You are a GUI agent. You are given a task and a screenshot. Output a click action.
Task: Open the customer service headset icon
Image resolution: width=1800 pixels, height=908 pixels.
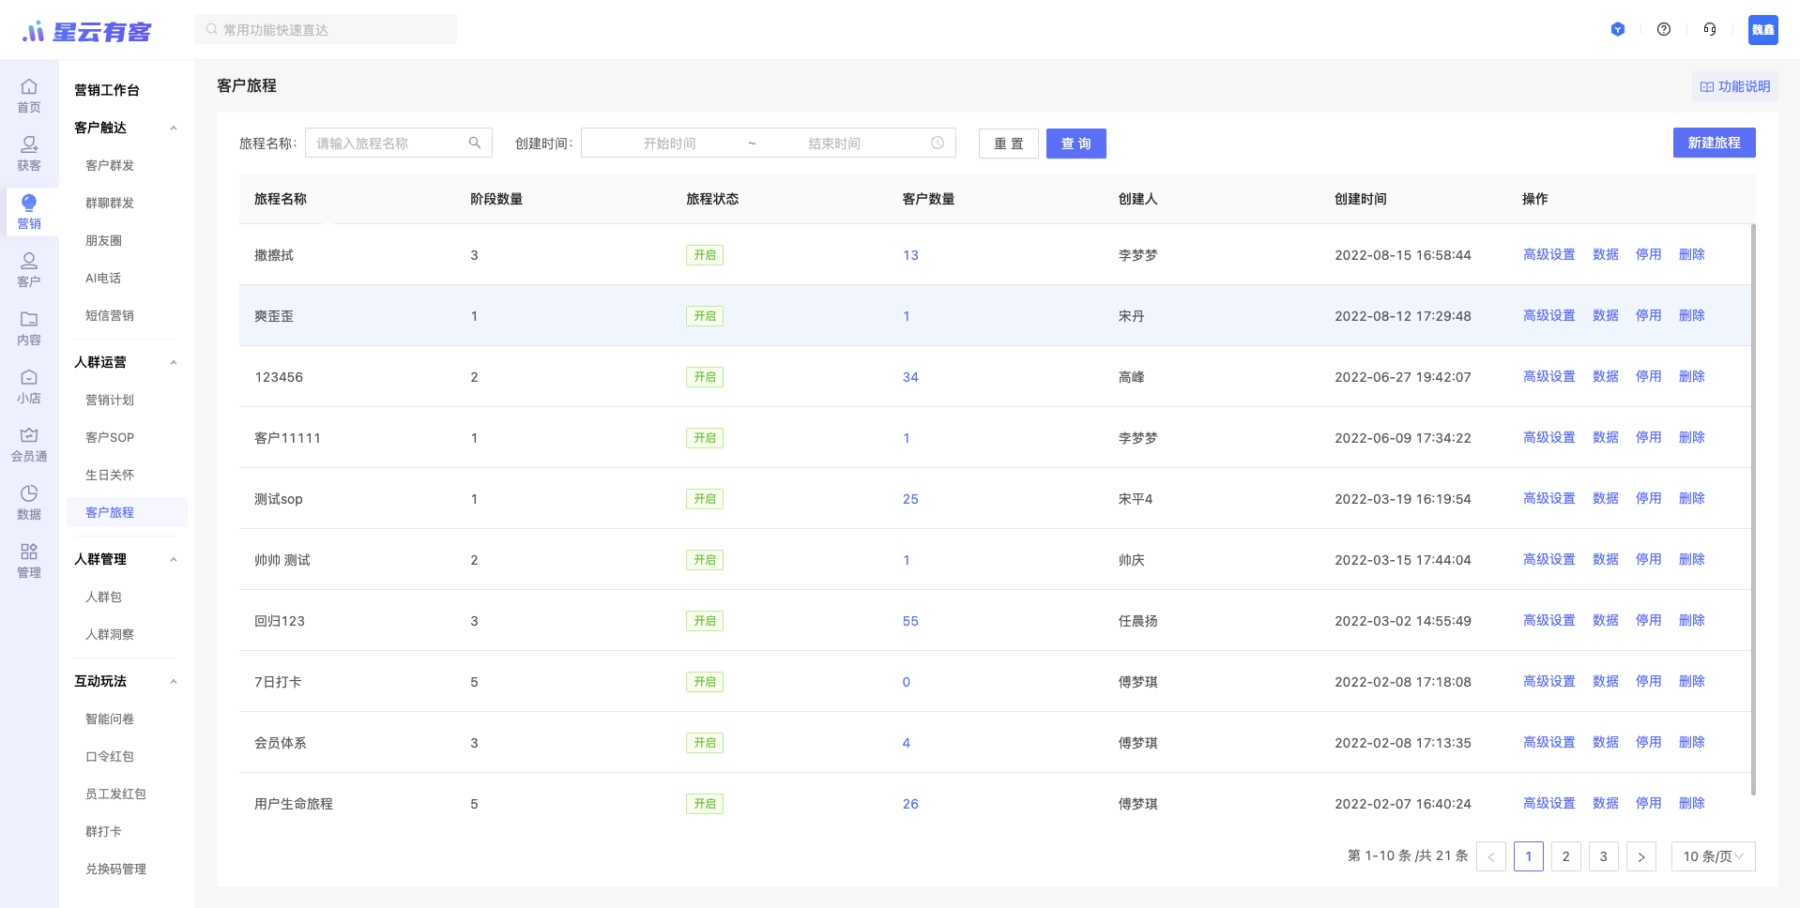coord(1710,29)
